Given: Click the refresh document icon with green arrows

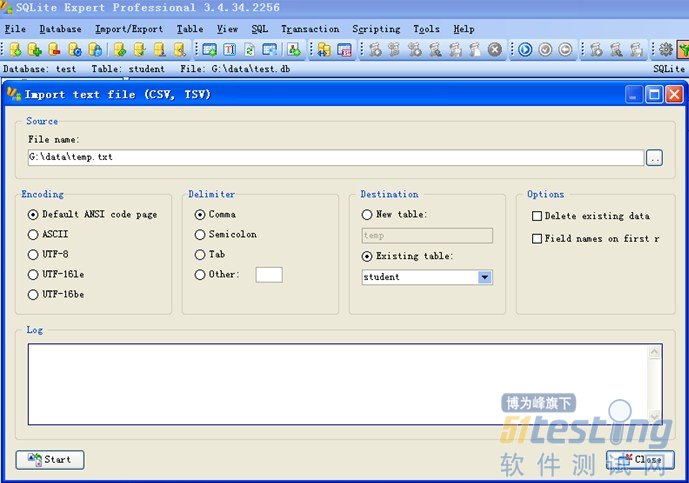Looking at the screenshot, I should [250, 49].
